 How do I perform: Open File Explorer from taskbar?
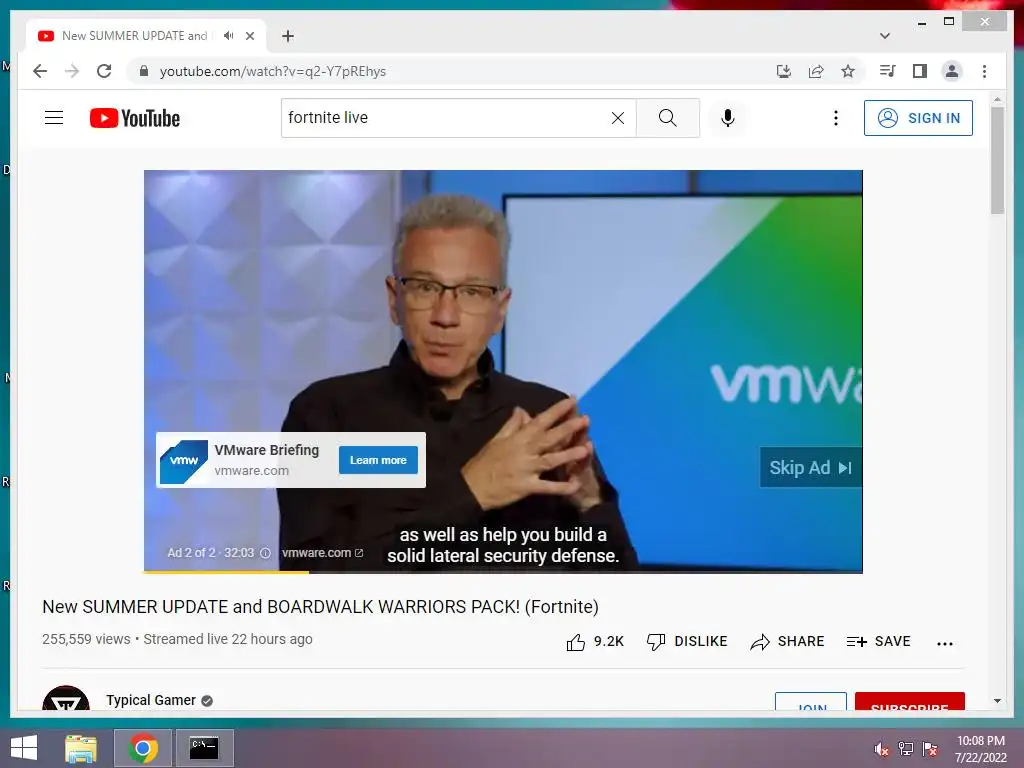81,748
